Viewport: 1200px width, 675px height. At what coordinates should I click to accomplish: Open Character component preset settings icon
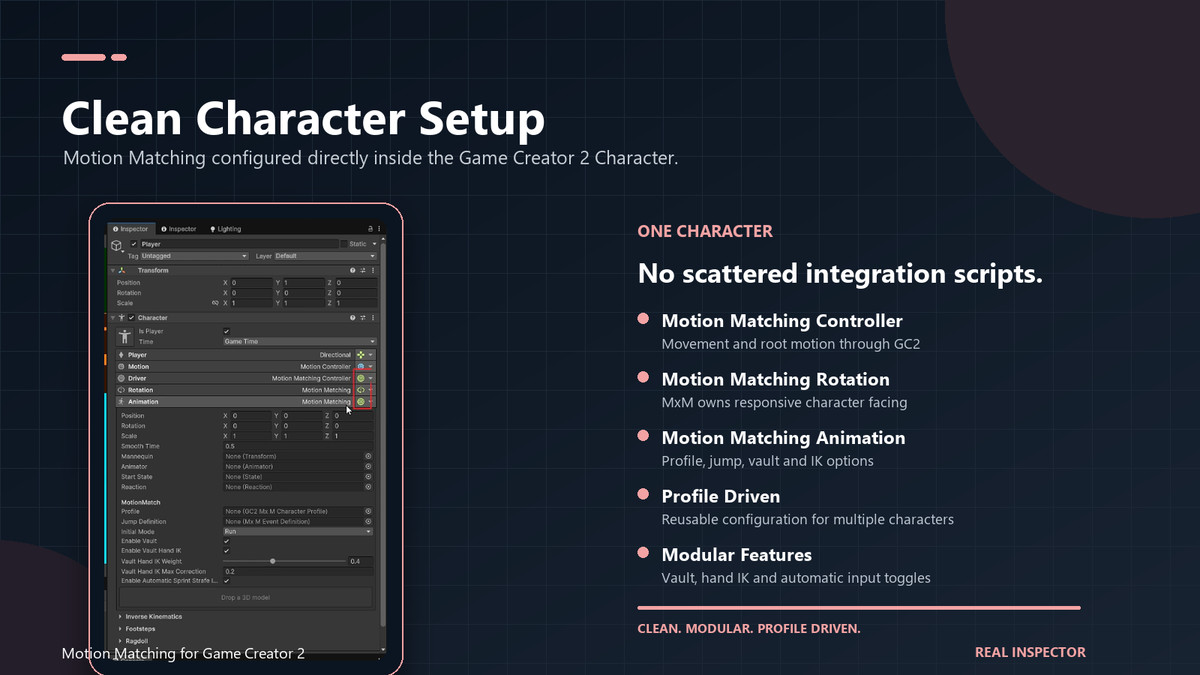pos(363,318)
